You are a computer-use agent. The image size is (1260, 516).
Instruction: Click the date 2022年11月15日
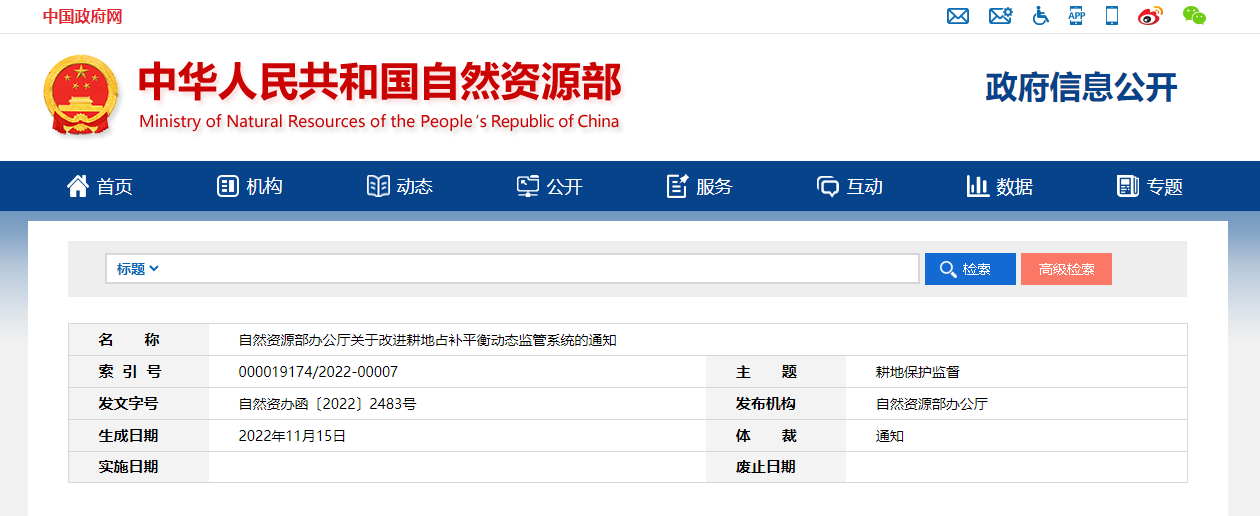(292, 436)
